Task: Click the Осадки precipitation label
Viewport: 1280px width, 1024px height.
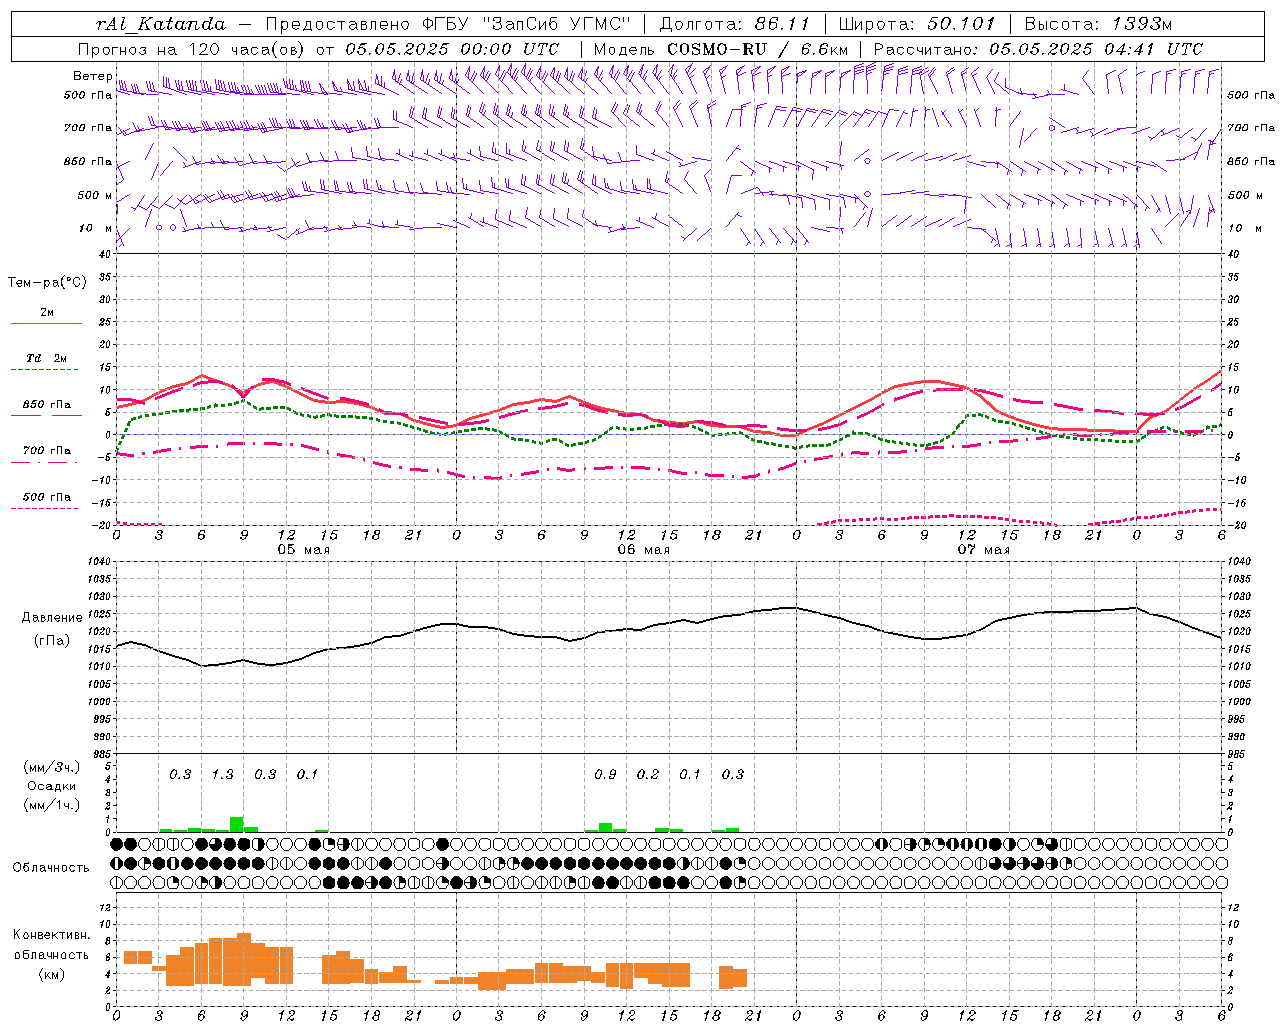Action: point(52,786)
